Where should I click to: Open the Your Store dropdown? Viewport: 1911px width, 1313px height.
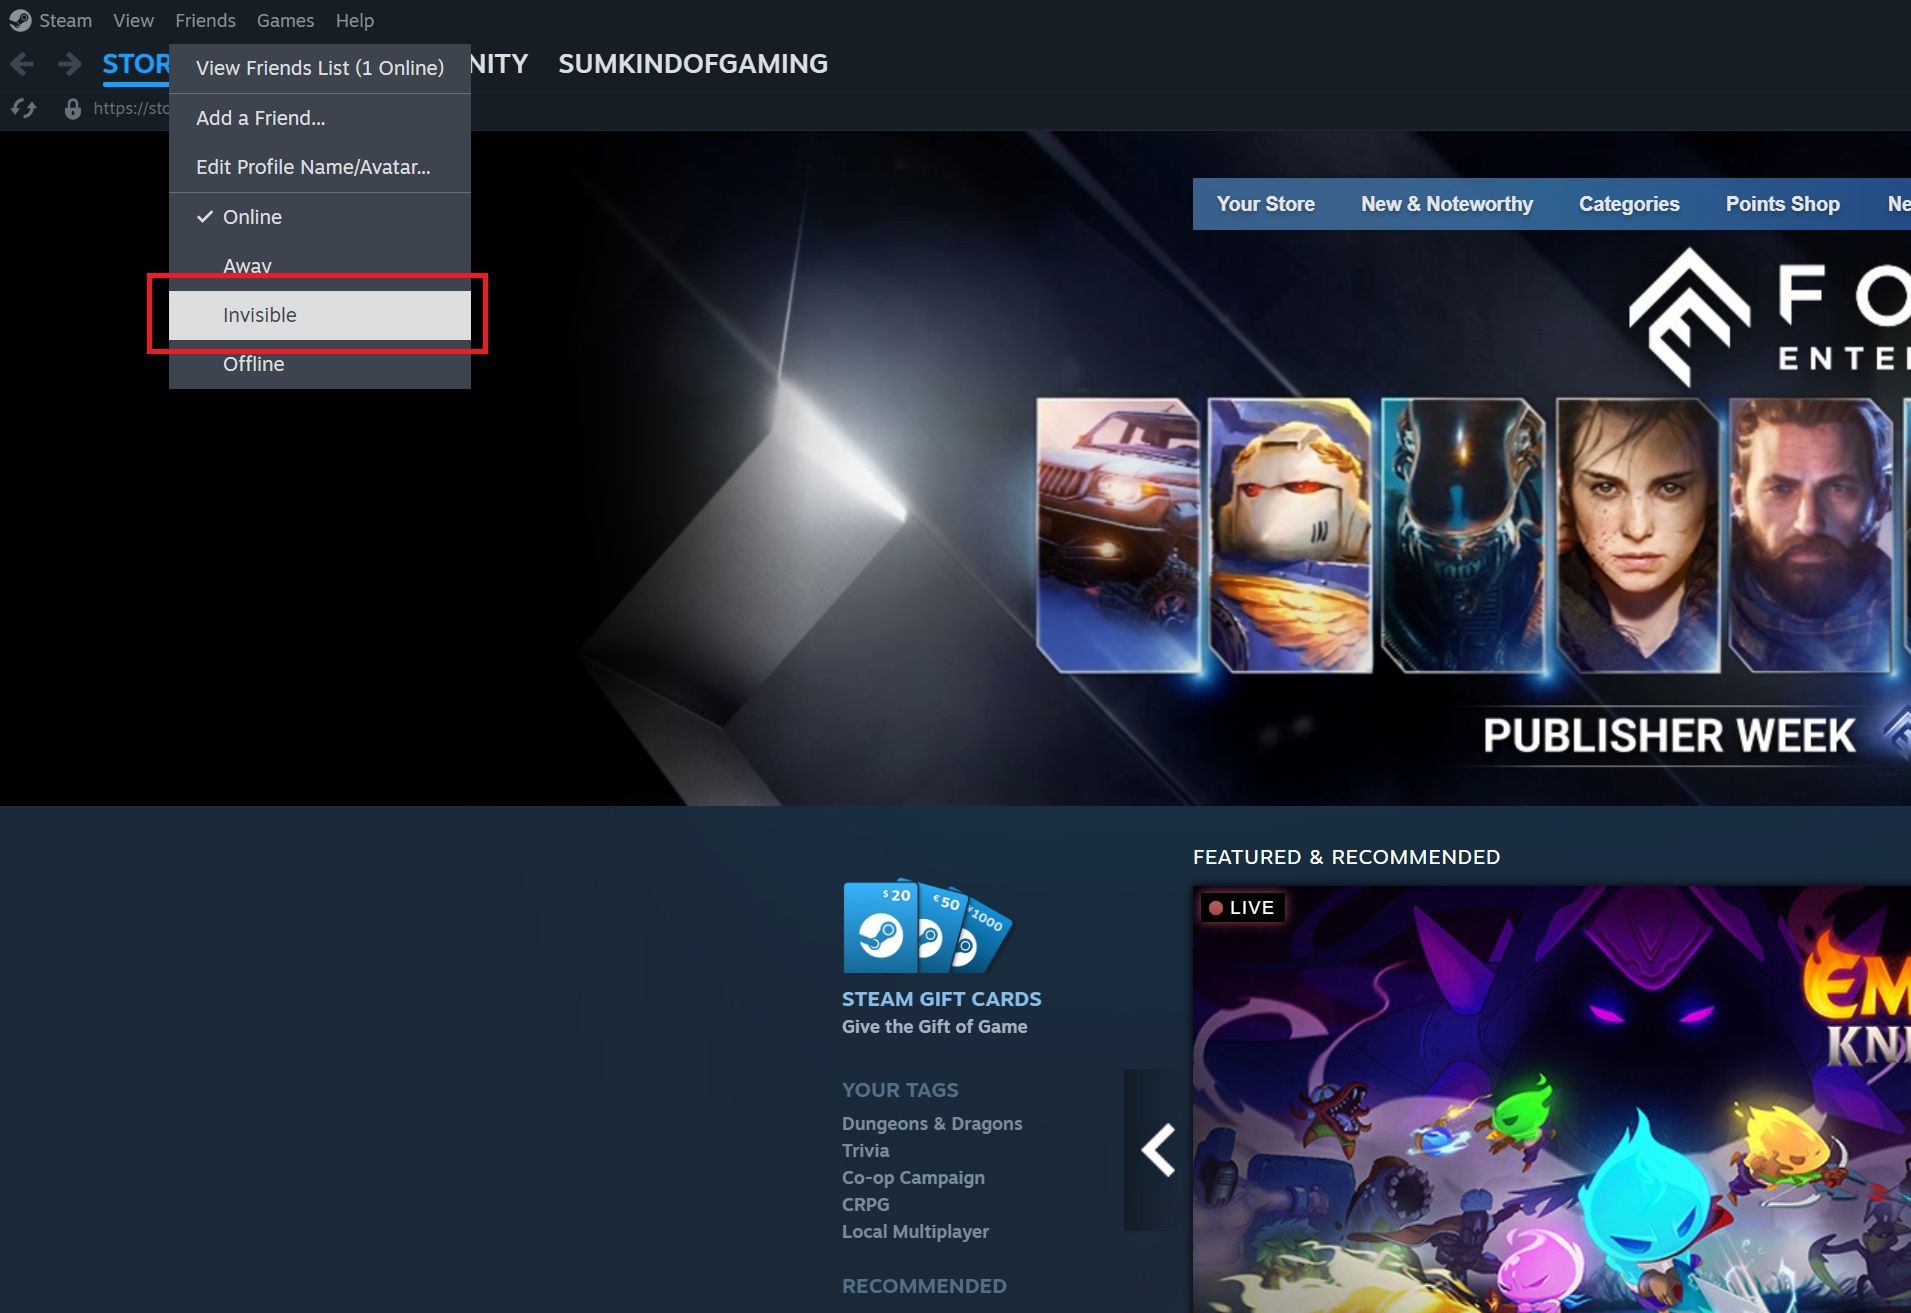(1265, 204)
